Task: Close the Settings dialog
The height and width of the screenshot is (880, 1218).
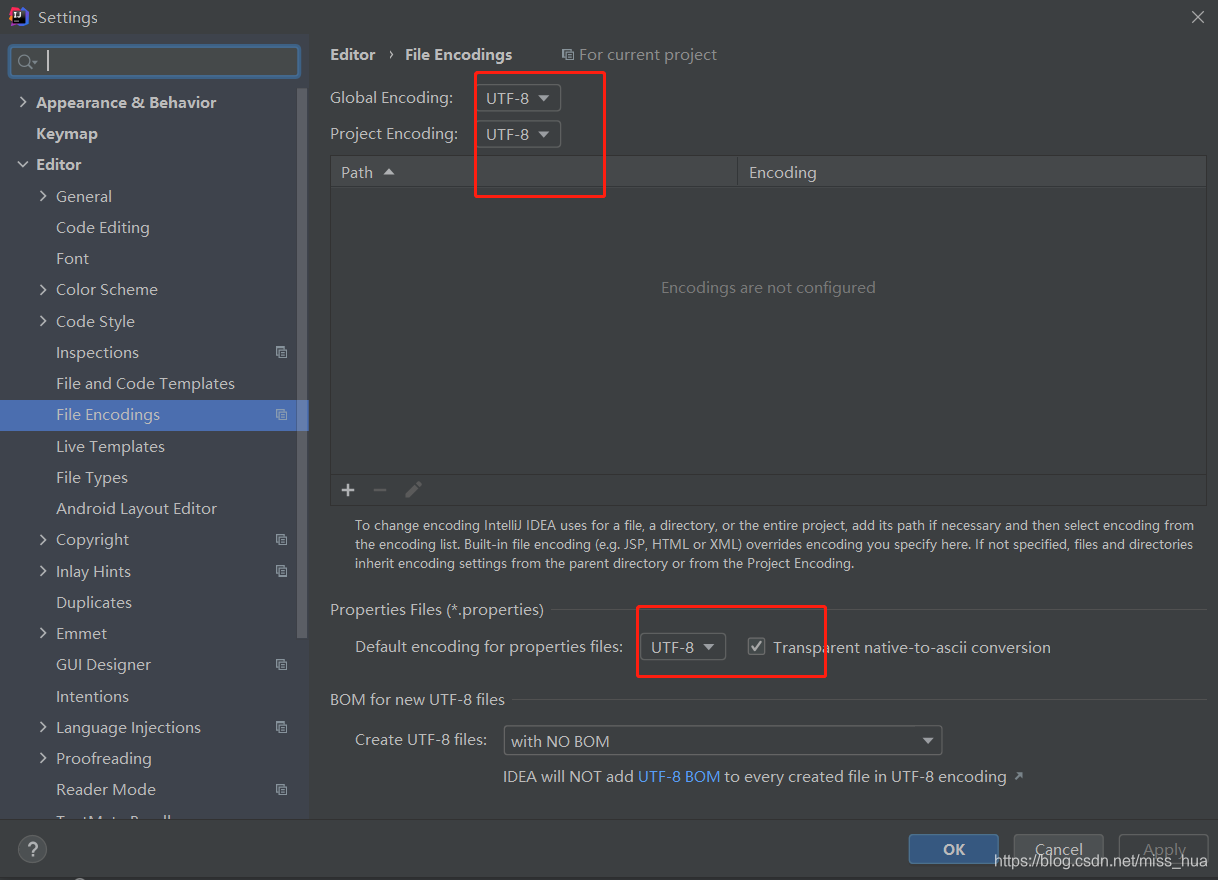Action: [x=1198, y=17]
